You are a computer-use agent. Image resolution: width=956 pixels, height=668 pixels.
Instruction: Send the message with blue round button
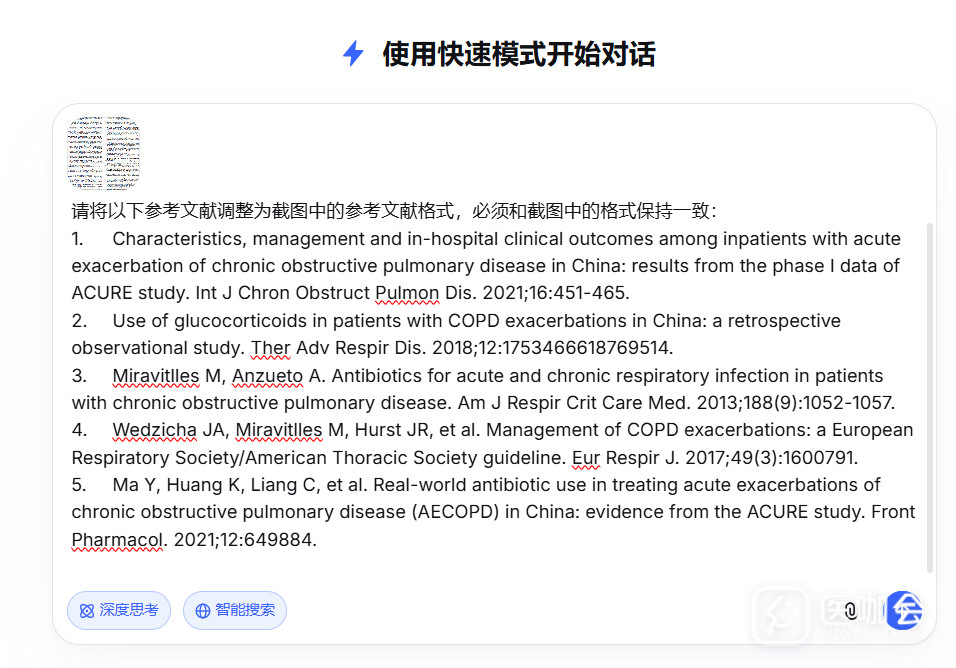[904, 610]
